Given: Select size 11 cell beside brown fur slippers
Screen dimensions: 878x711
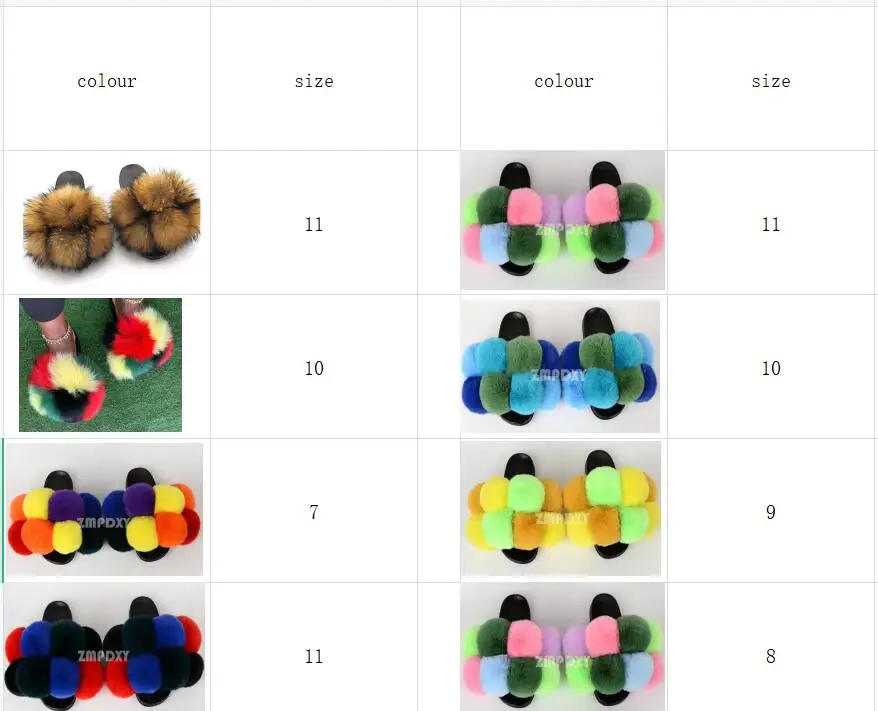Looking at the screenshot, I should click(x=314, y=223).
